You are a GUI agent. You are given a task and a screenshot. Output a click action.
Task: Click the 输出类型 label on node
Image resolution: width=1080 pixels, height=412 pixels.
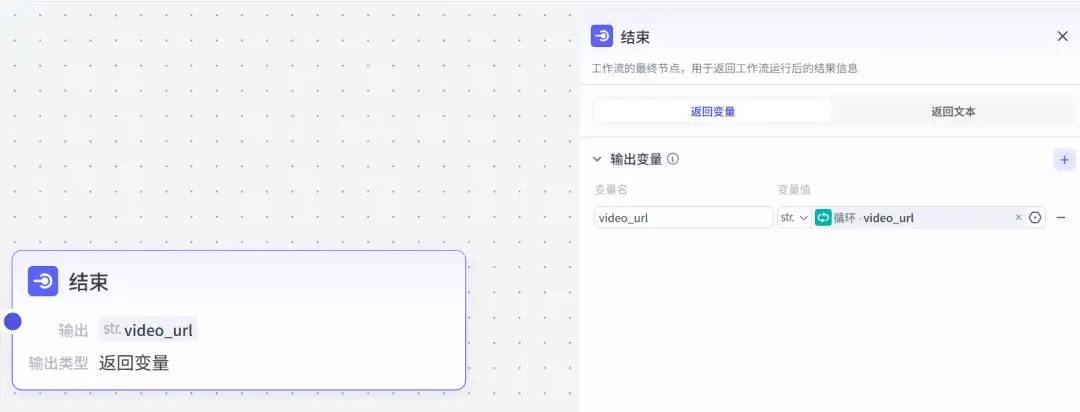(59, 364)
